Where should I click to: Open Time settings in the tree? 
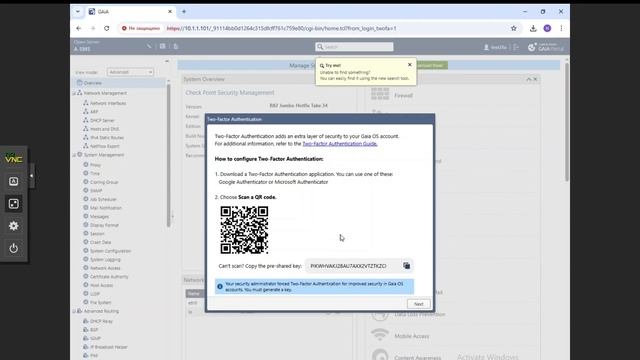(x=95, y=173)
